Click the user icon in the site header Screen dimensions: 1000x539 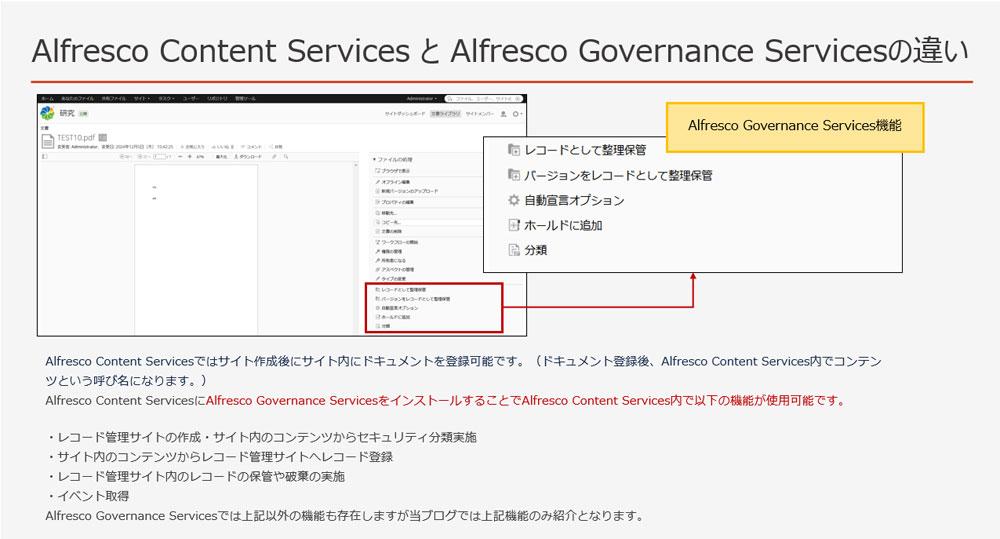pyautogui.click(x=504, y=114)
